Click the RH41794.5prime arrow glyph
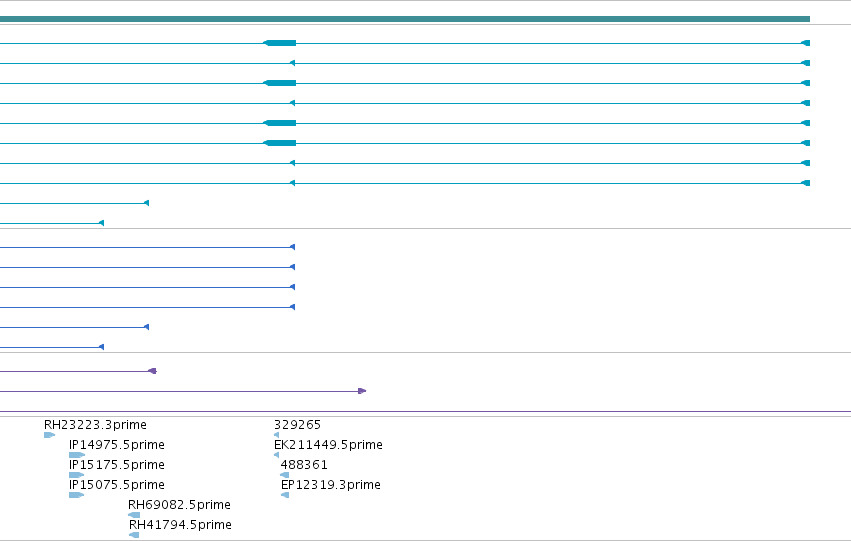This screenshot has height=541, width=851. 134,535
